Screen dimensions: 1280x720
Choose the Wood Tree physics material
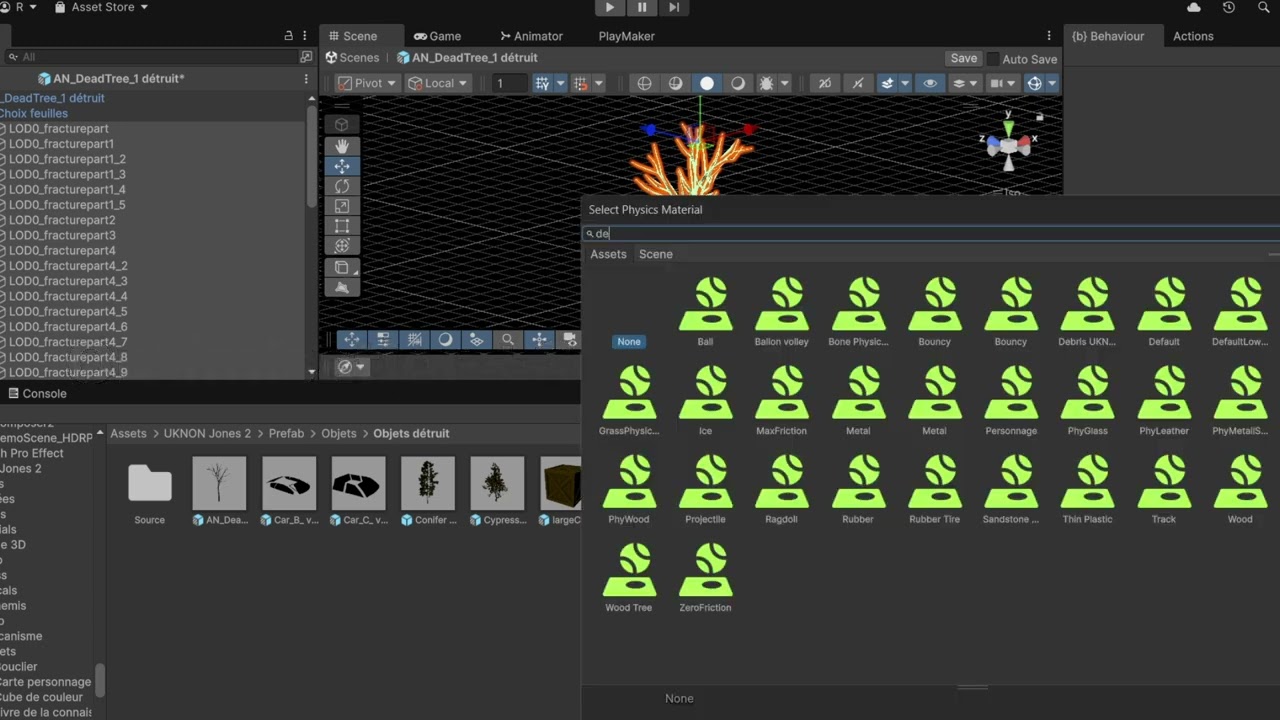click(629, 578)
